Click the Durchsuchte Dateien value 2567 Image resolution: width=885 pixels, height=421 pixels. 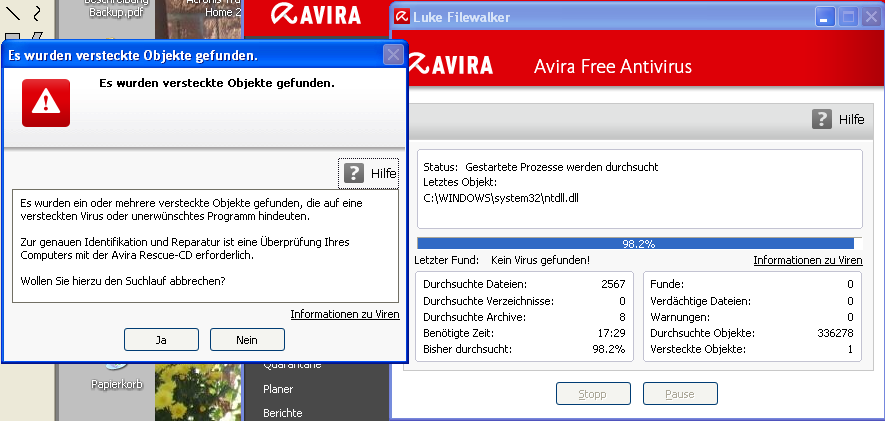(614, 284)
